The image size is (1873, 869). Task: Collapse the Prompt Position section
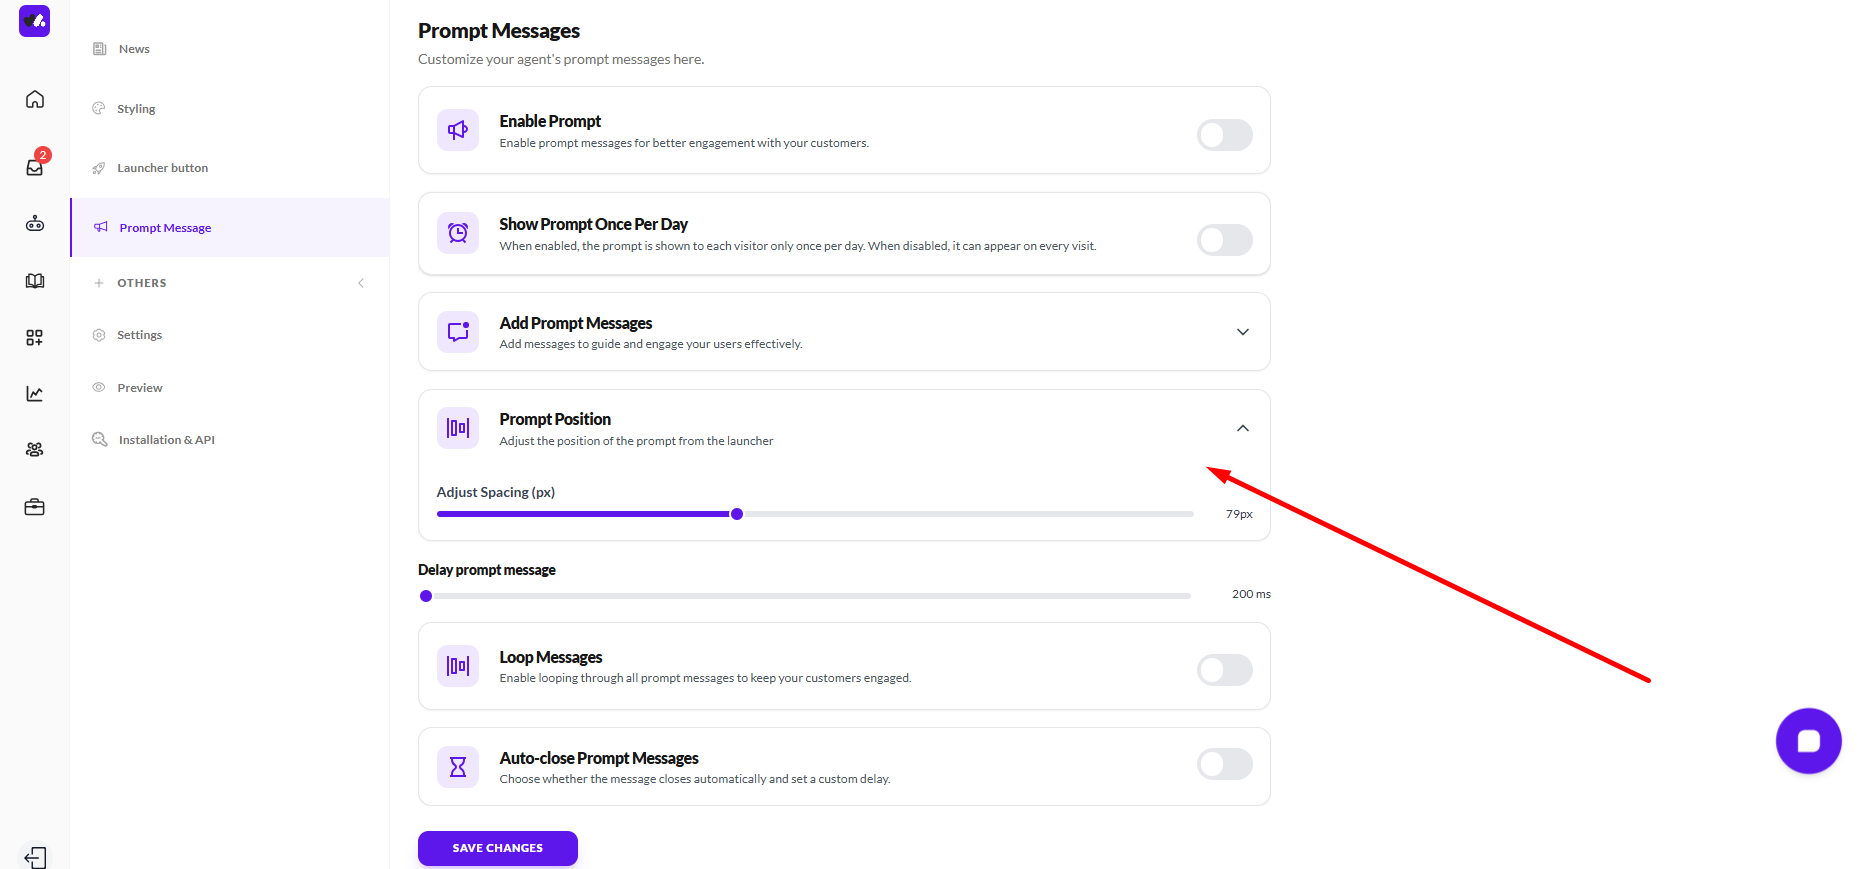1242,428
